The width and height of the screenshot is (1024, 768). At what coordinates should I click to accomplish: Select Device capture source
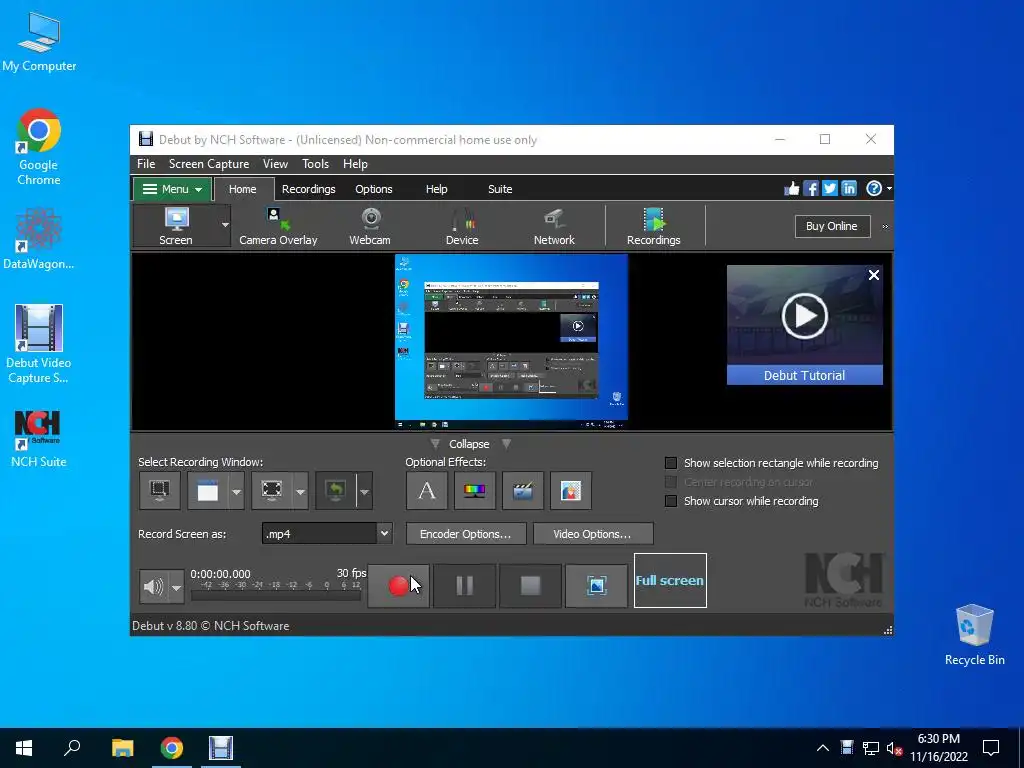pyautogui.click(x=462, y=226)
